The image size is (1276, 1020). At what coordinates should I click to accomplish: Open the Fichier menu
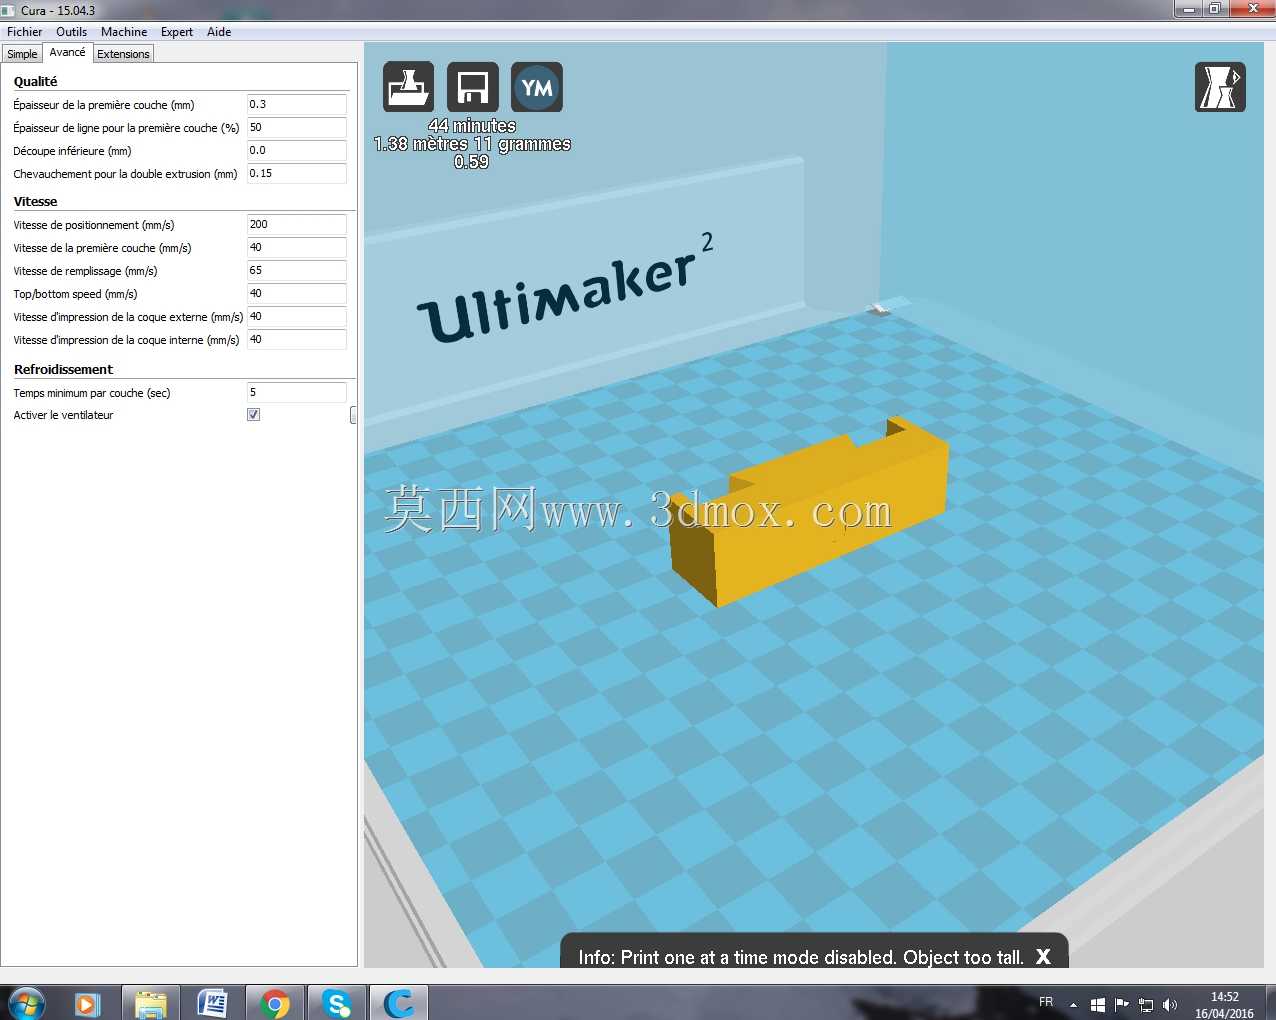24,32
